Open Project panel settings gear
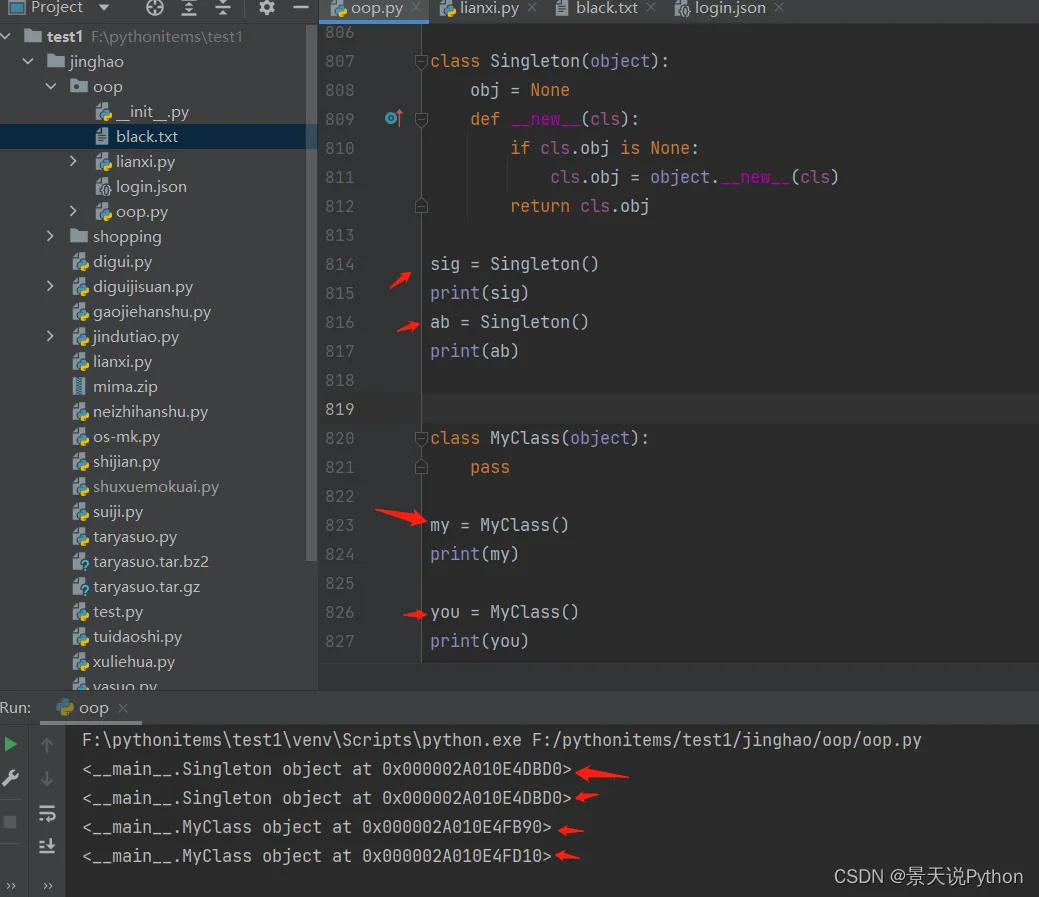Viewport: 1039px width, 897px height. [266, 8]
